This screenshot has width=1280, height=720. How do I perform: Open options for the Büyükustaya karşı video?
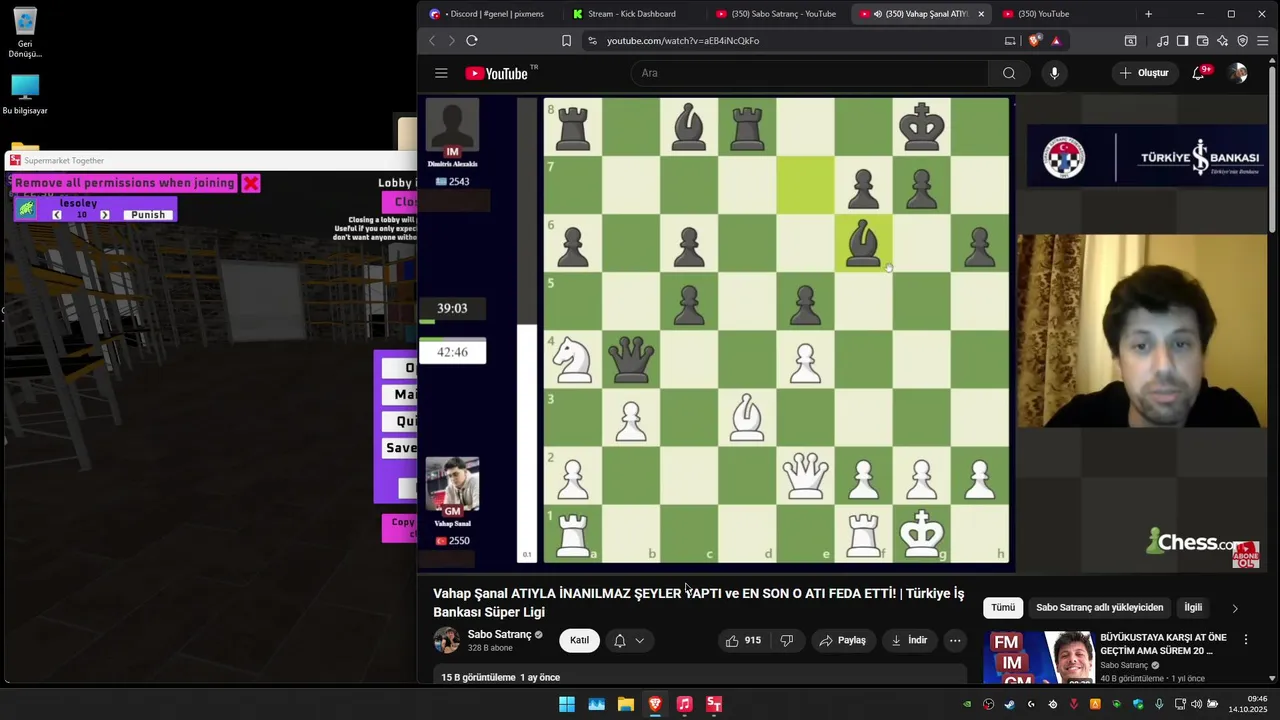click(1246, 639)
